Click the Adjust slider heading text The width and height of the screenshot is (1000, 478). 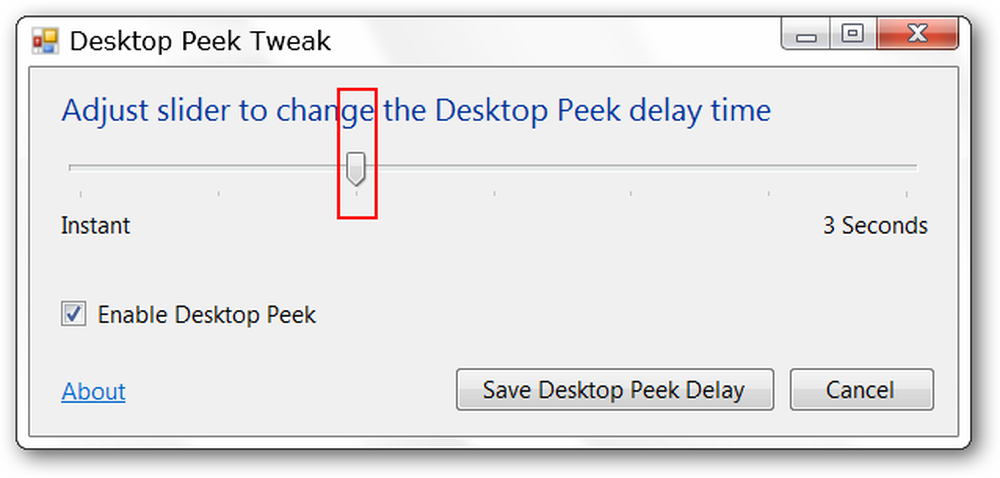click(x=416, y=111)
